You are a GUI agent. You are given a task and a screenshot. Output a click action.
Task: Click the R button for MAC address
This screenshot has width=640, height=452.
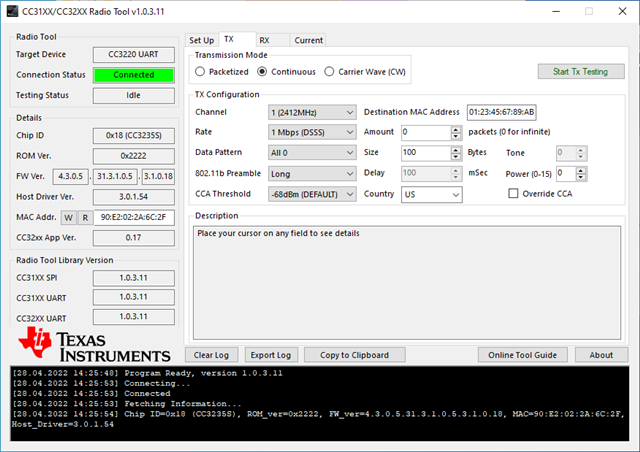click(85, 218)
